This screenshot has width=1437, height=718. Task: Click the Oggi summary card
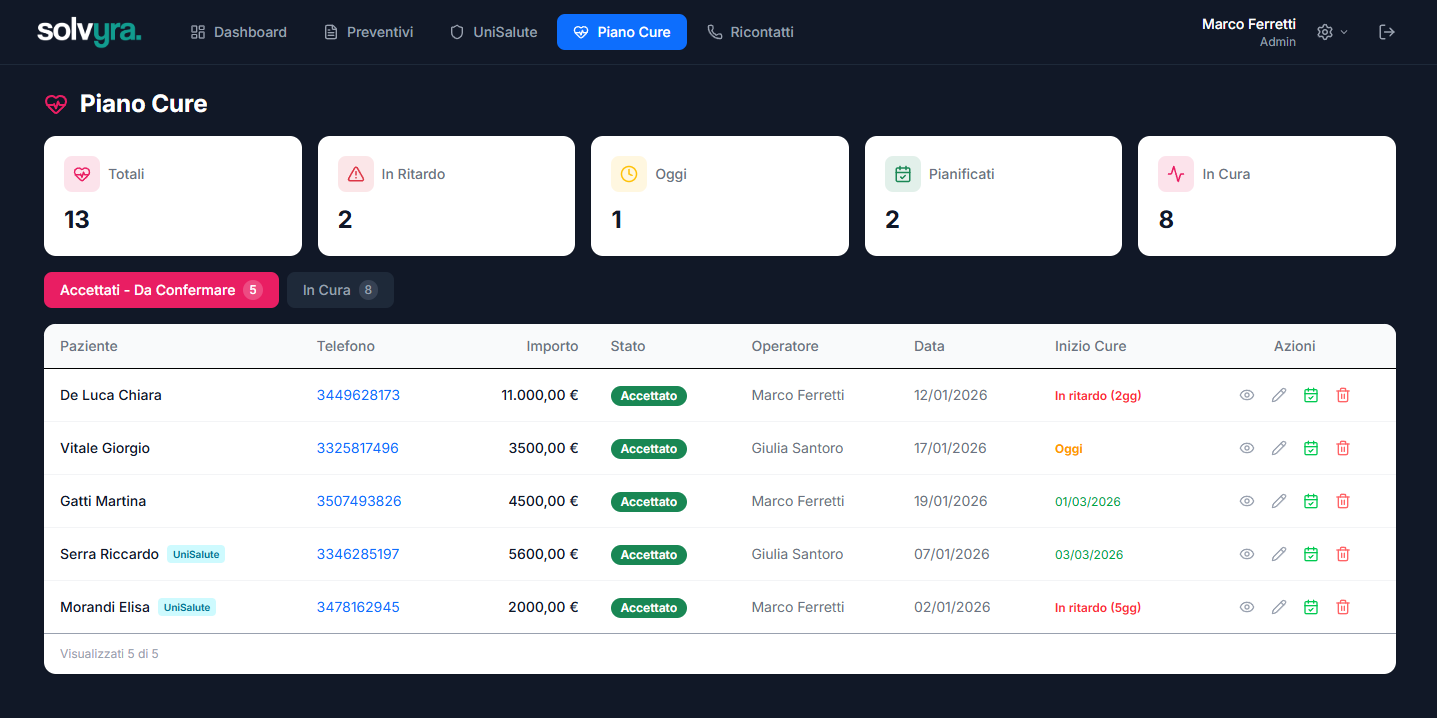click(719, 196)
